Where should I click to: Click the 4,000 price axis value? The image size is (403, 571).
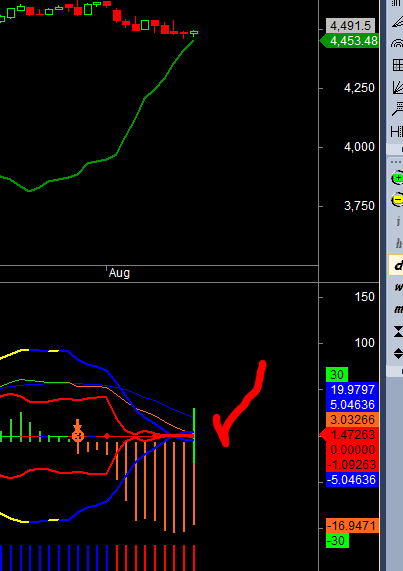tap(359, 147)
